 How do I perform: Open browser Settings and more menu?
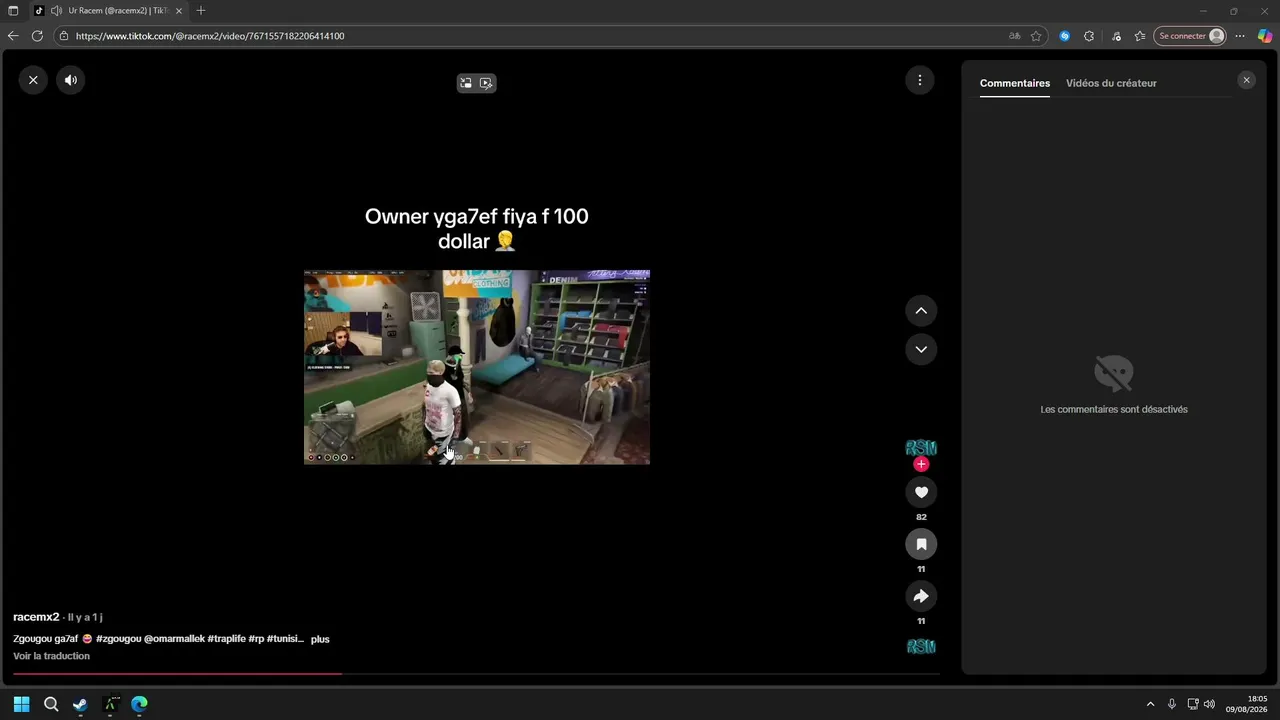[1240, 36]
